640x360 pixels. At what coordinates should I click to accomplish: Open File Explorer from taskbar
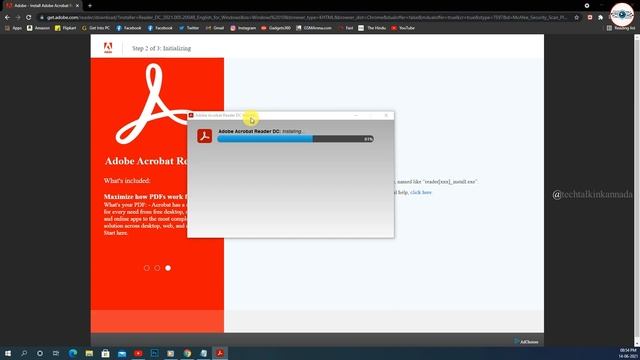89,353
